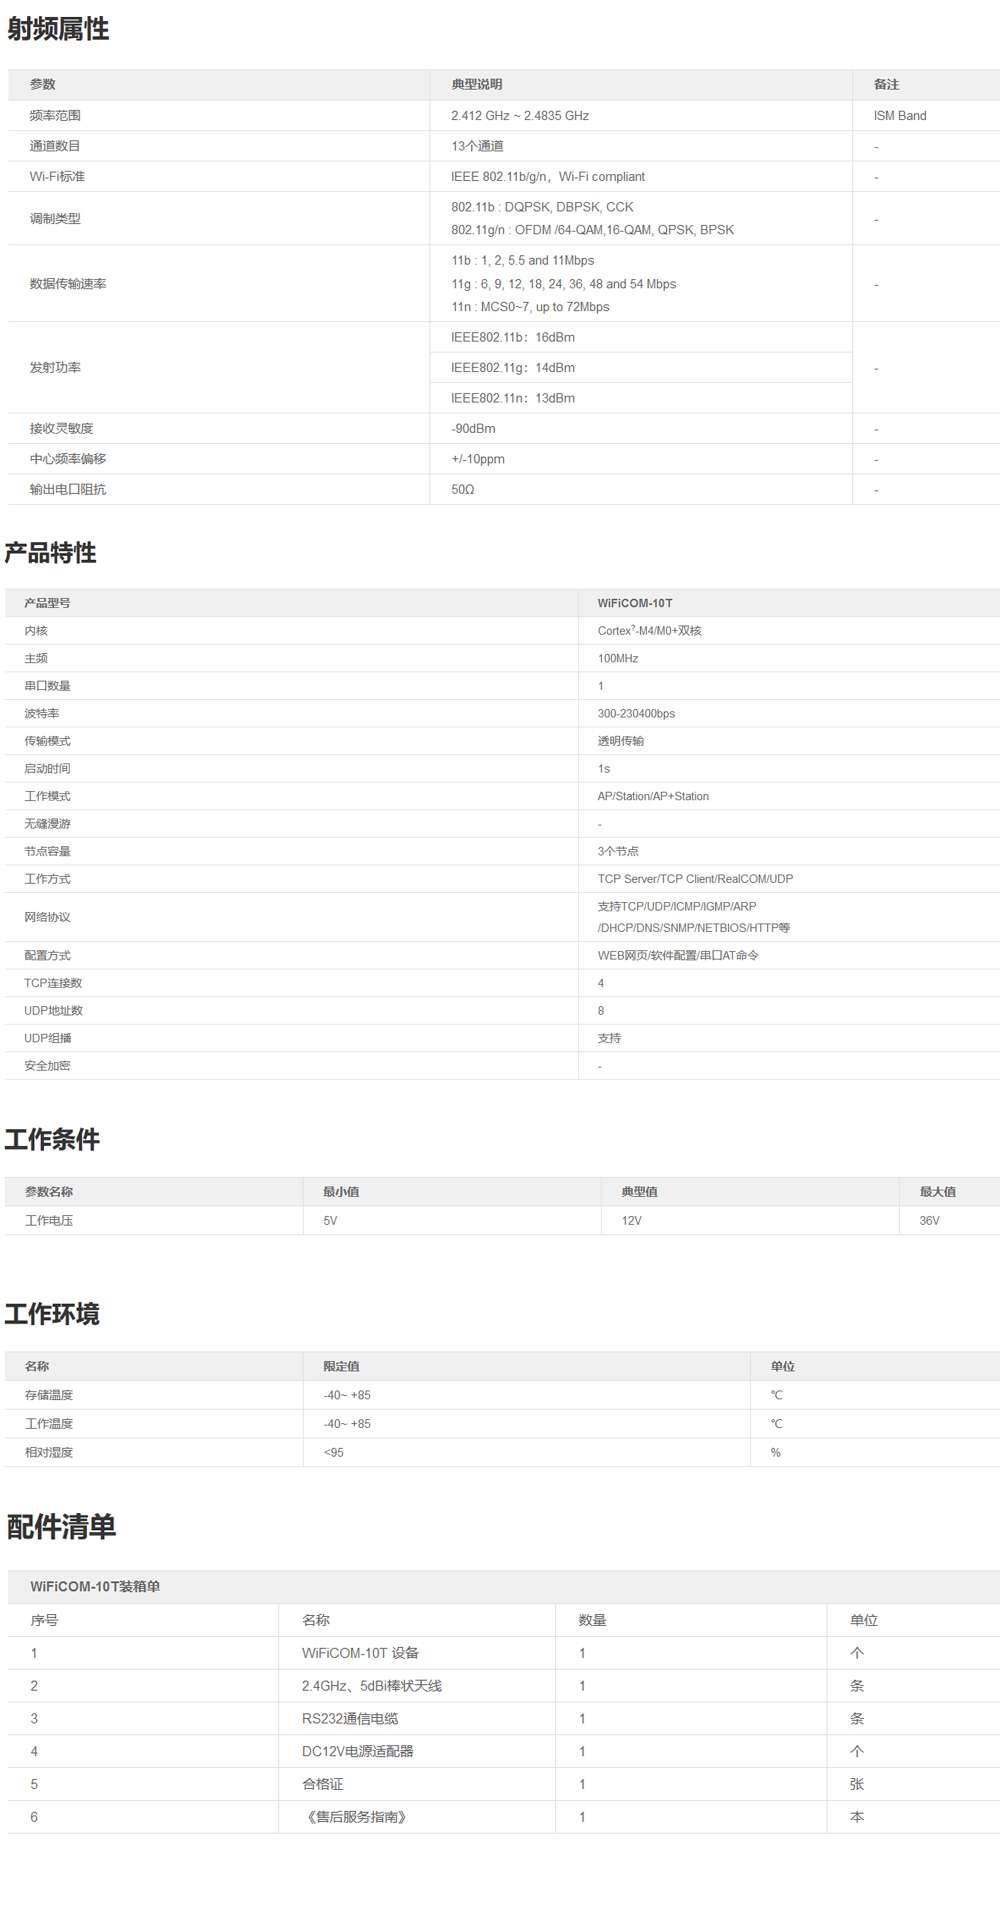Click the TCP连接数 row label
This screenshot has height=1927, width=1000.
click(53, 984)
